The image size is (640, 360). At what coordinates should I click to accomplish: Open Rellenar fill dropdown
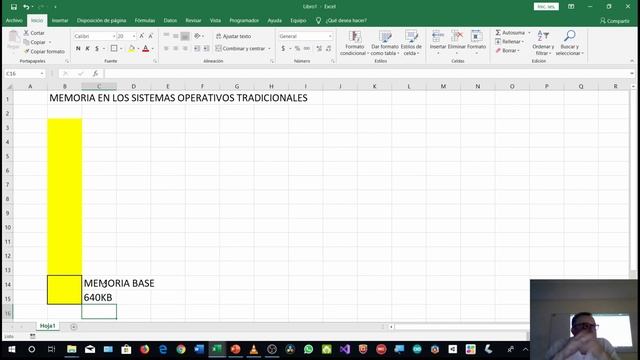(509, 42)
